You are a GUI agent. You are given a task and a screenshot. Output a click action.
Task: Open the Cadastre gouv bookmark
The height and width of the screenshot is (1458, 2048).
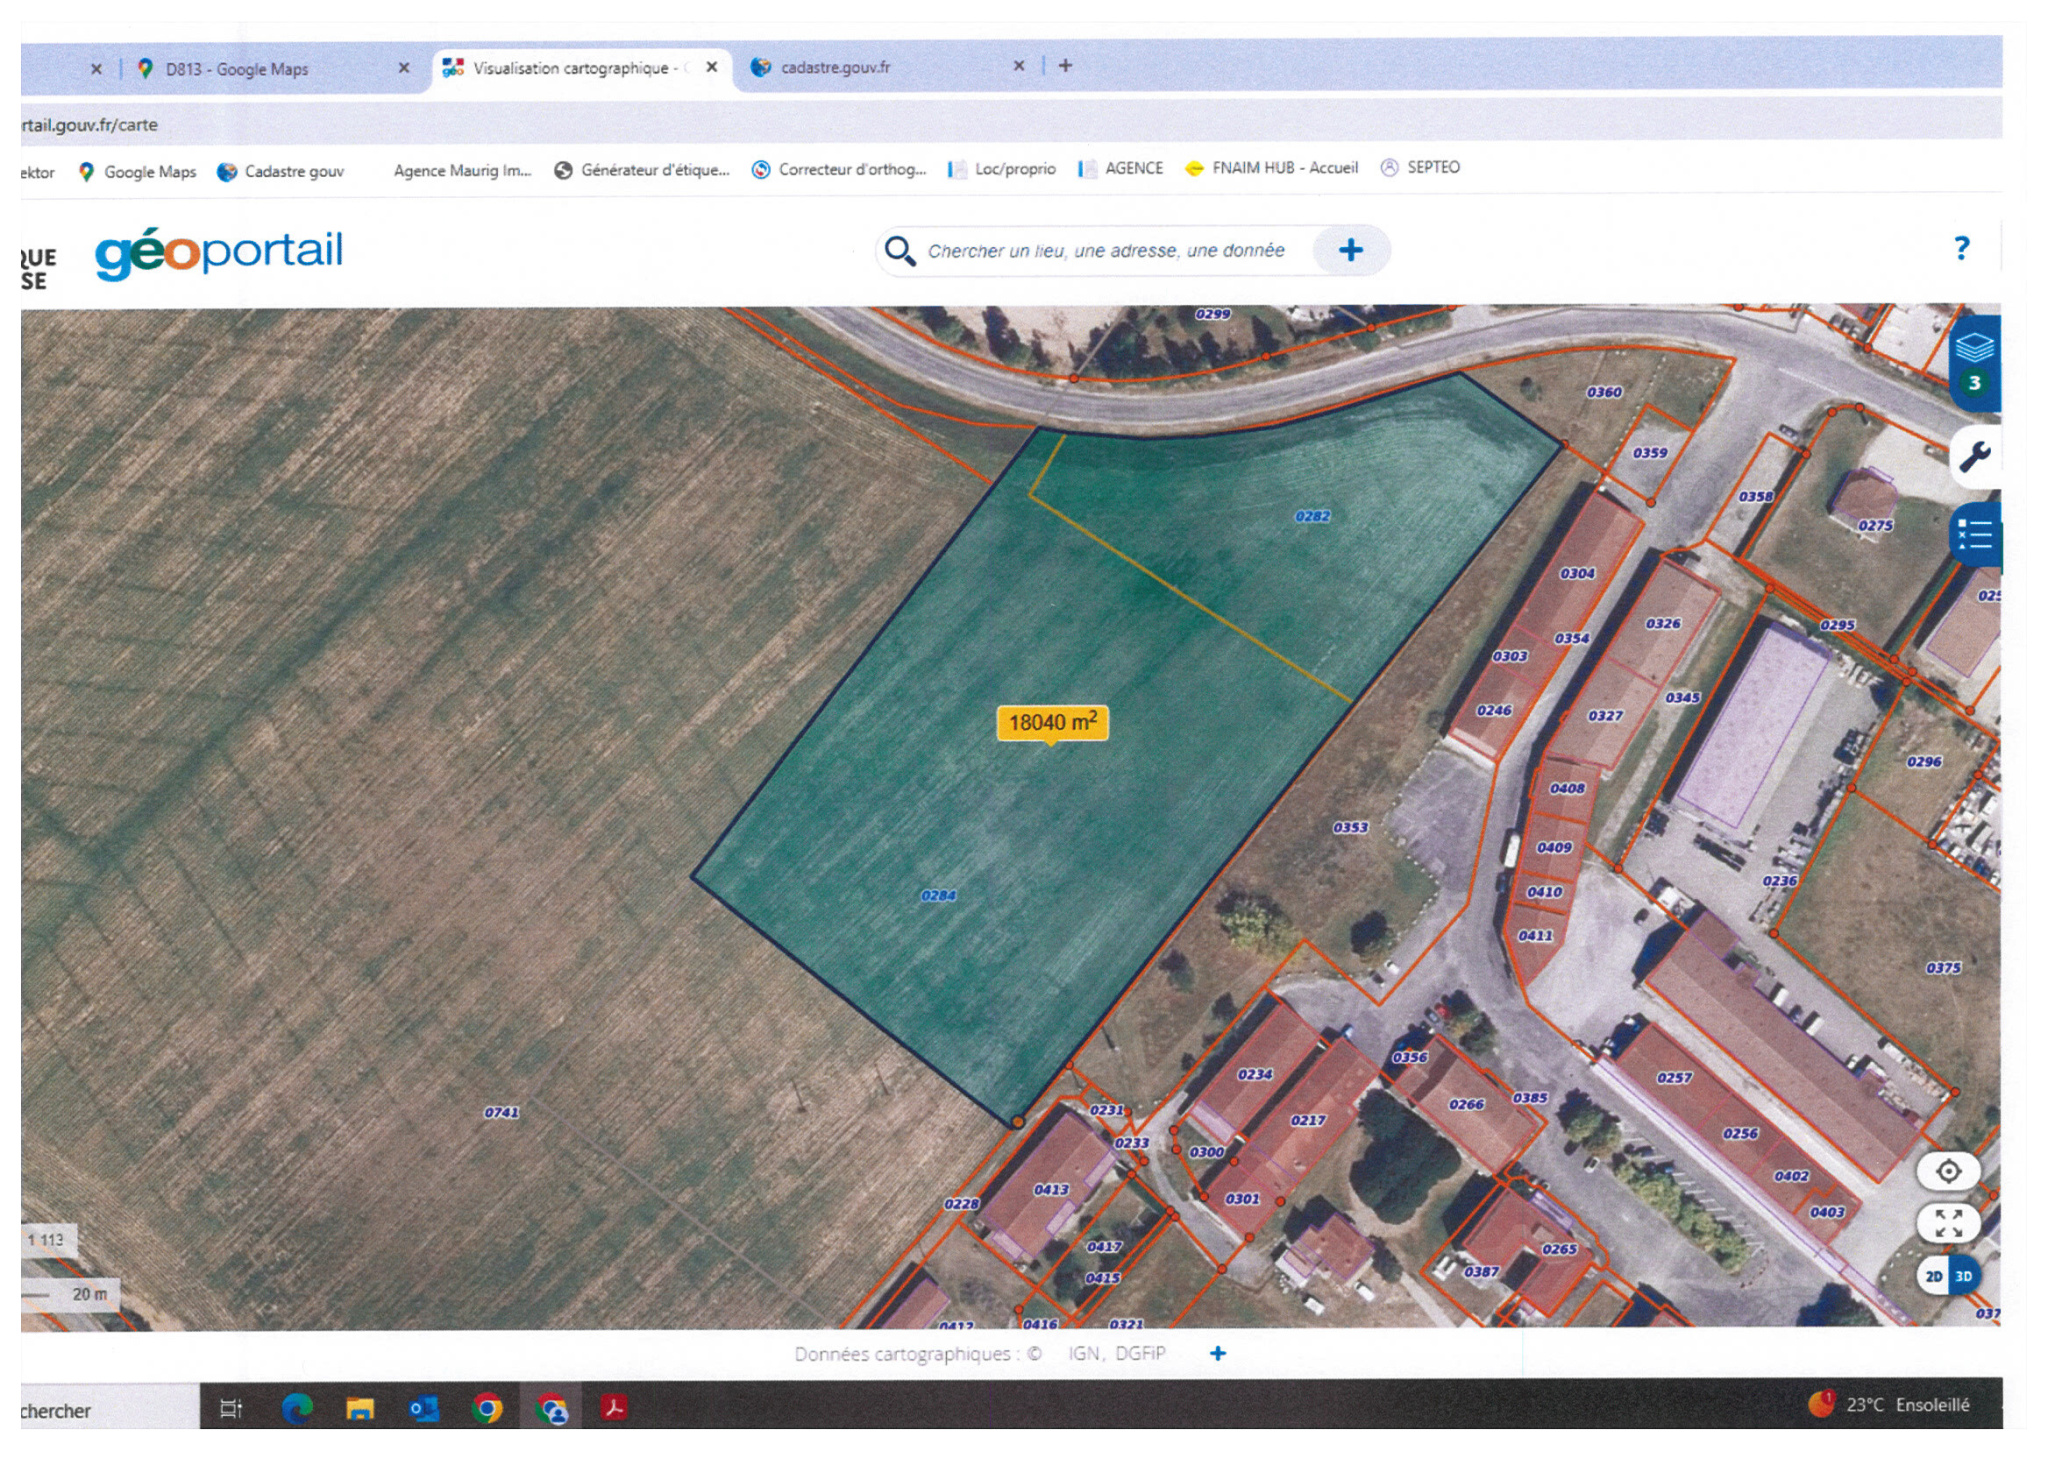pyautogui.click(x=282, y=172)
